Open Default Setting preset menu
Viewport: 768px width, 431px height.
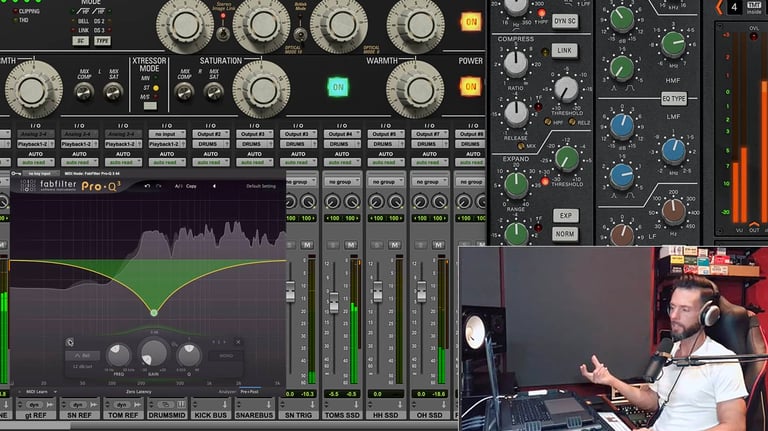pos(261,186)
